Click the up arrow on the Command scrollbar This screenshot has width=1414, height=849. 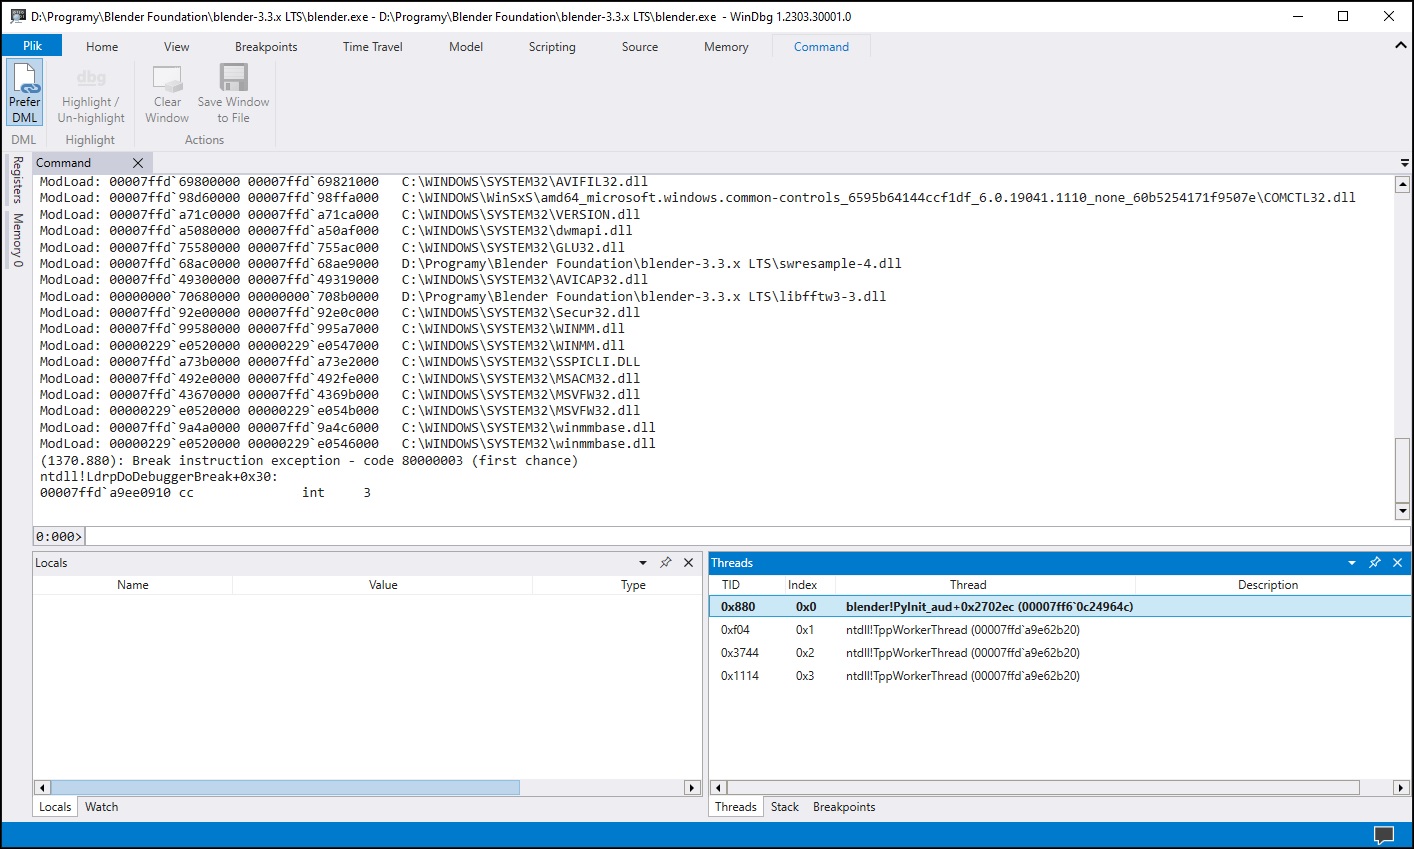[1402, 182]
